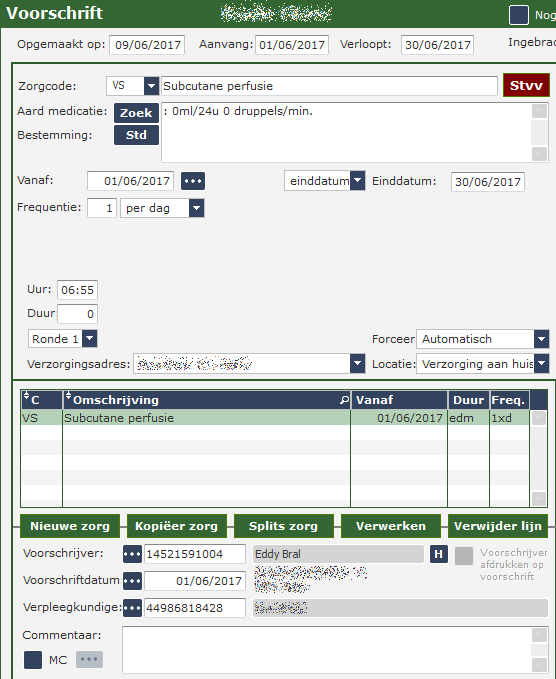Click ellipsis button next to MC
Viewport: 556px width, 679px height.
click(x=89, y=660)
